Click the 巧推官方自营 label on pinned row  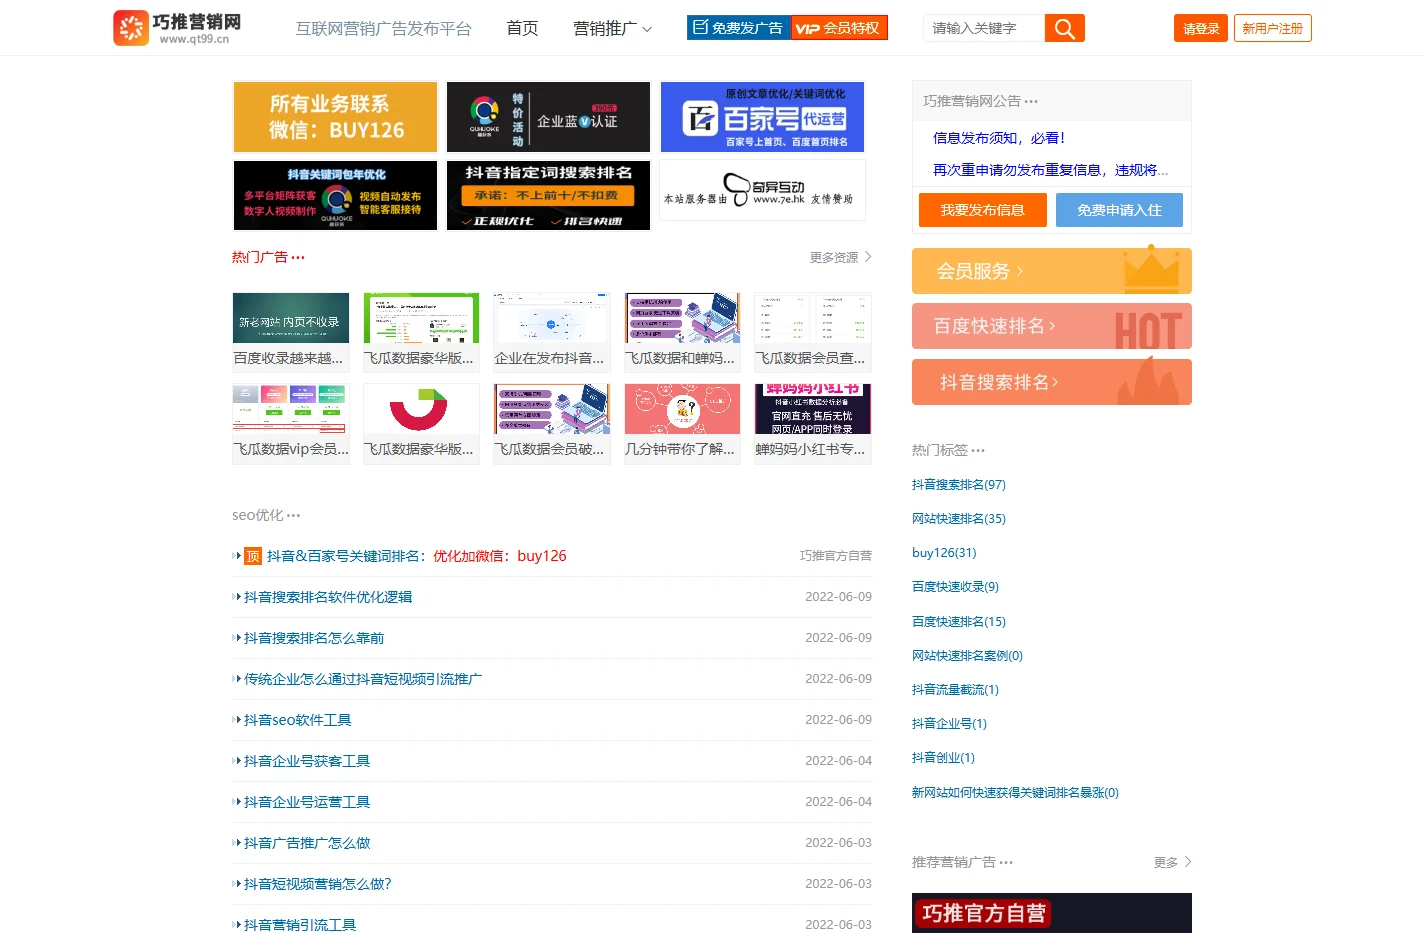836,556
